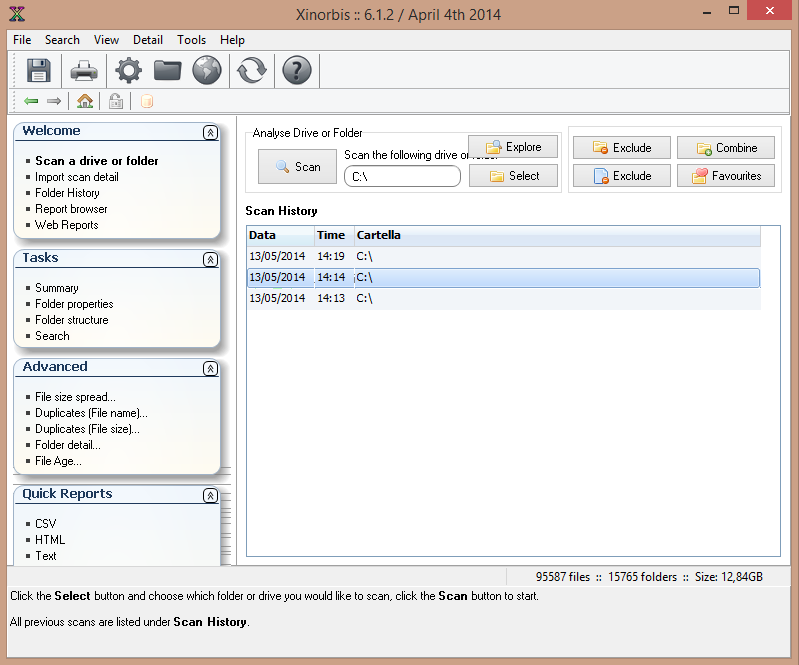
Task: Open 'File Age...' in Advanced
Action: 58,461
